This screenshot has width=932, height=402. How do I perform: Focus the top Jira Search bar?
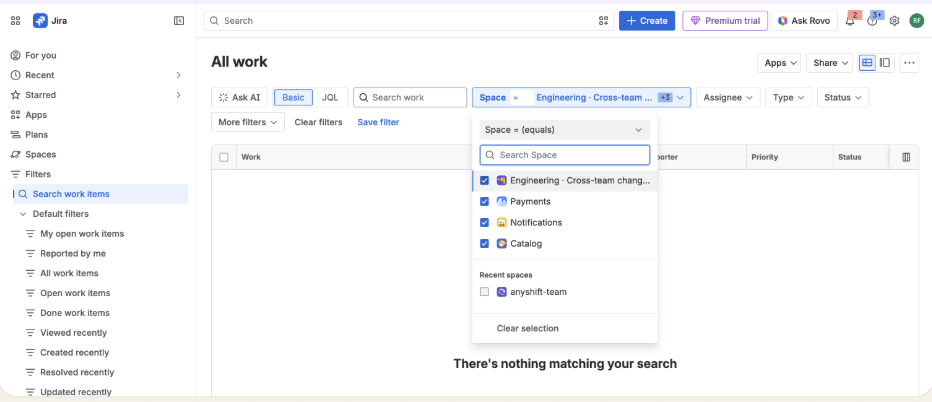(x=409, y=21)
